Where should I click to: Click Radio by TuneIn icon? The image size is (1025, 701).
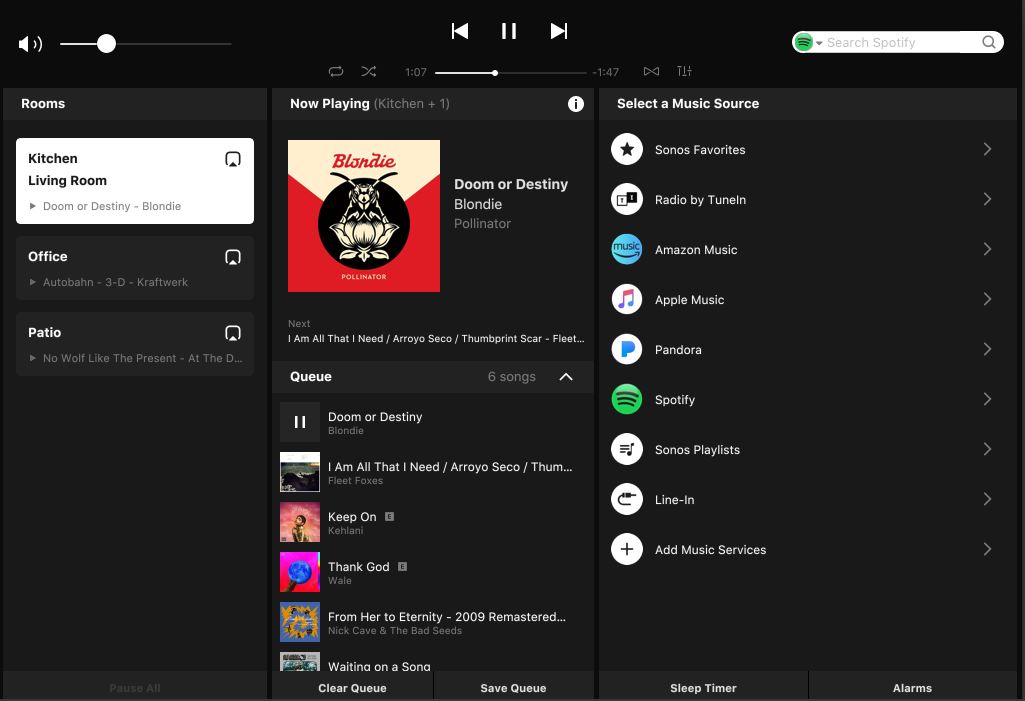[627, 199]
